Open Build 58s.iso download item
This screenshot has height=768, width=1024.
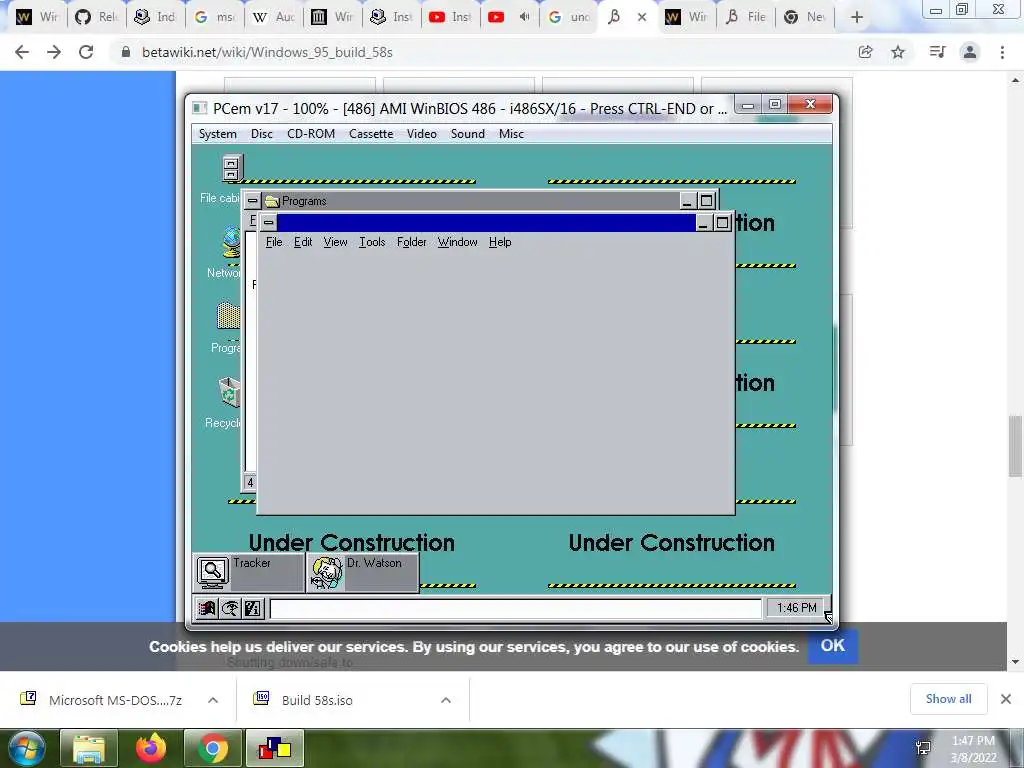coord(304,700)
